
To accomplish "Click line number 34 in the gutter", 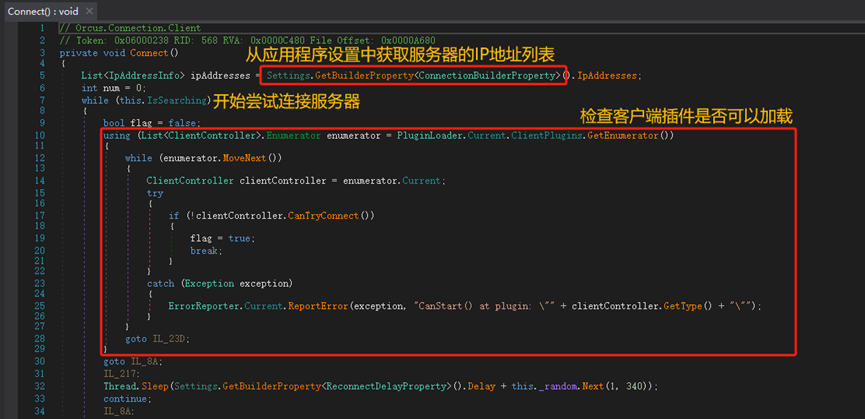I will click(39, 411).
